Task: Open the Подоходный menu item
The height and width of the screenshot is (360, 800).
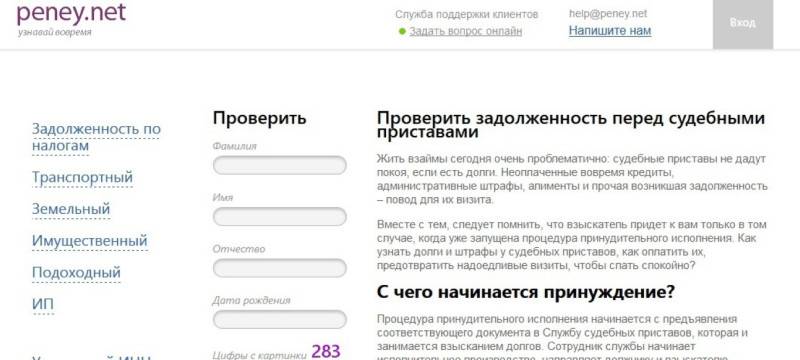Action: click(x=77, y=273)
